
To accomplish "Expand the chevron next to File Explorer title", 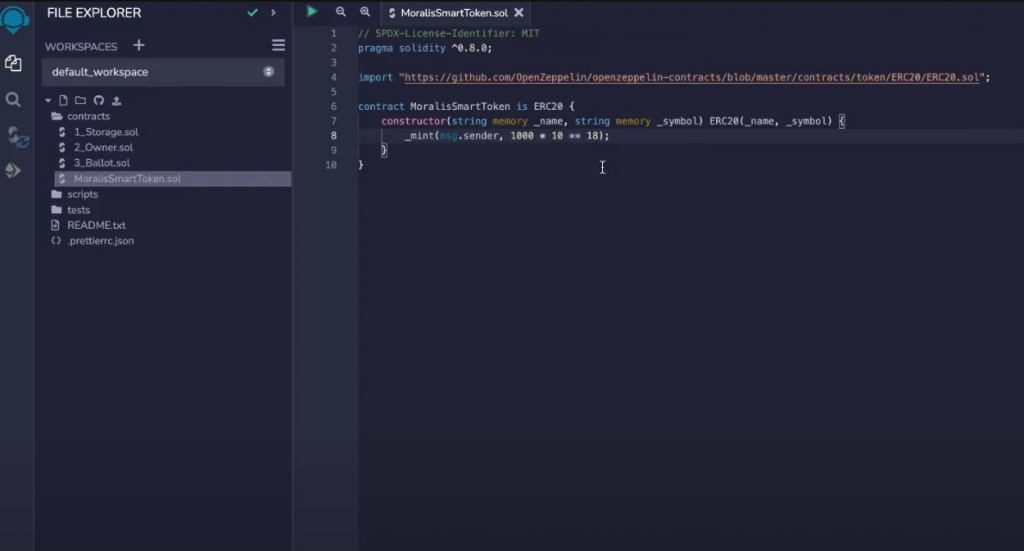I will point(273,12).
